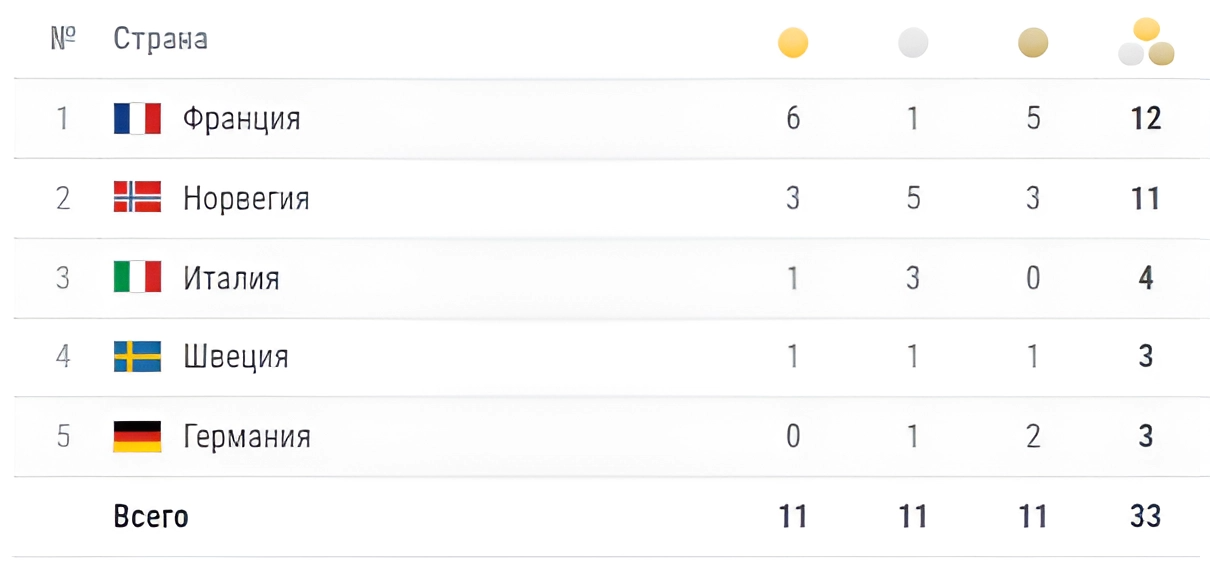
Task: Click the total medals stacked icon
Action: (1146, 43)
